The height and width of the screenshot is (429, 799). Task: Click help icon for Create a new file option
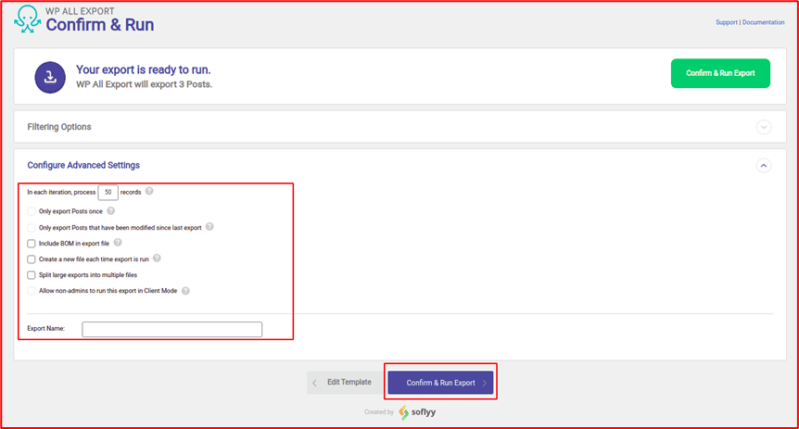click(x=157, y=258)
